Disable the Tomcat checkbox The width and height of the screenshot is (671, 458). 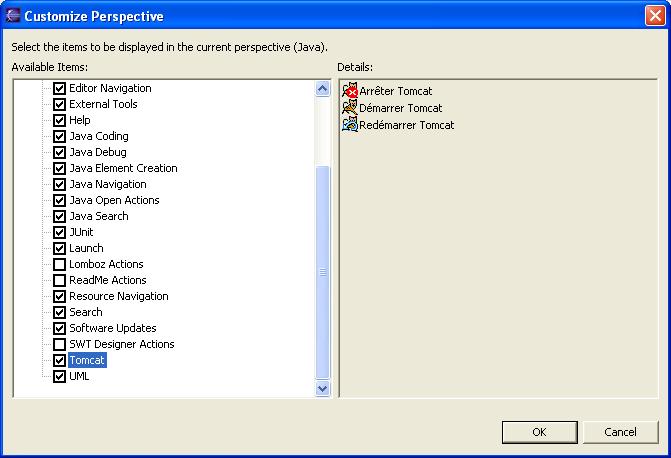coord(59,360)
